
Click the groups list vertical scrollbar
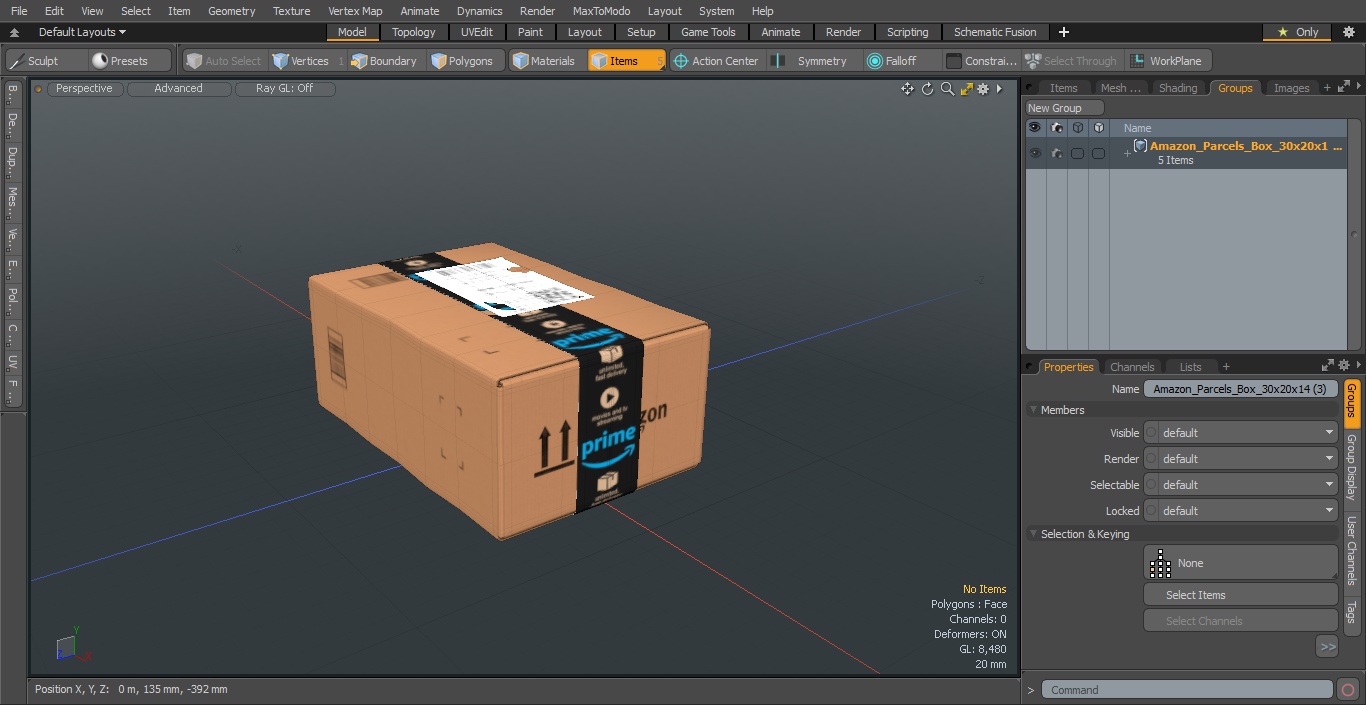click(x=1355, y=235)
